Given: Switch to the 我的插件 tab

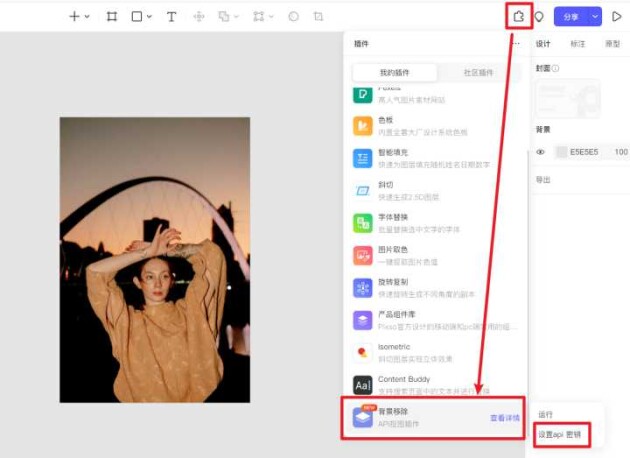Looking at the screenshot, I should [x=394, y=73].
